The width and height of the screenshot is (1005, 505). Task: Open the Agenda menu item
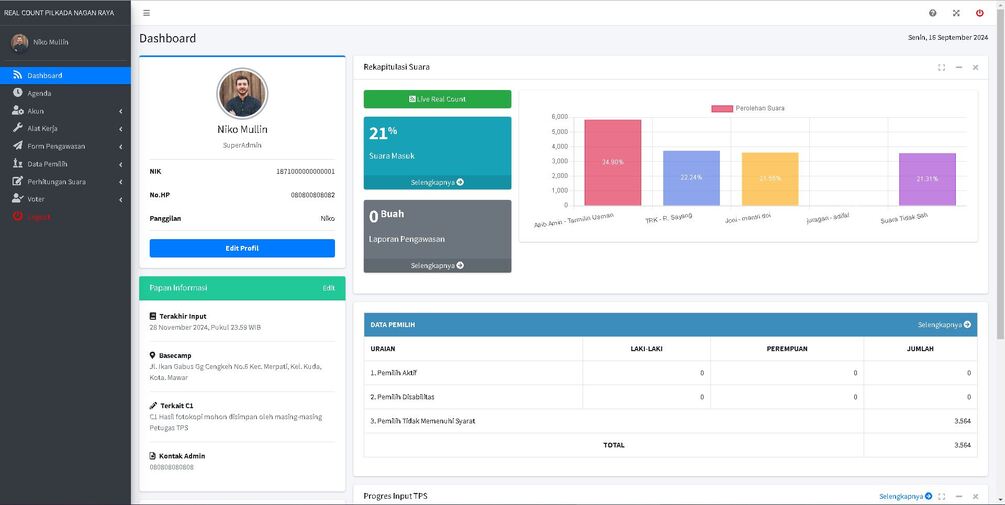coord(65,93)
